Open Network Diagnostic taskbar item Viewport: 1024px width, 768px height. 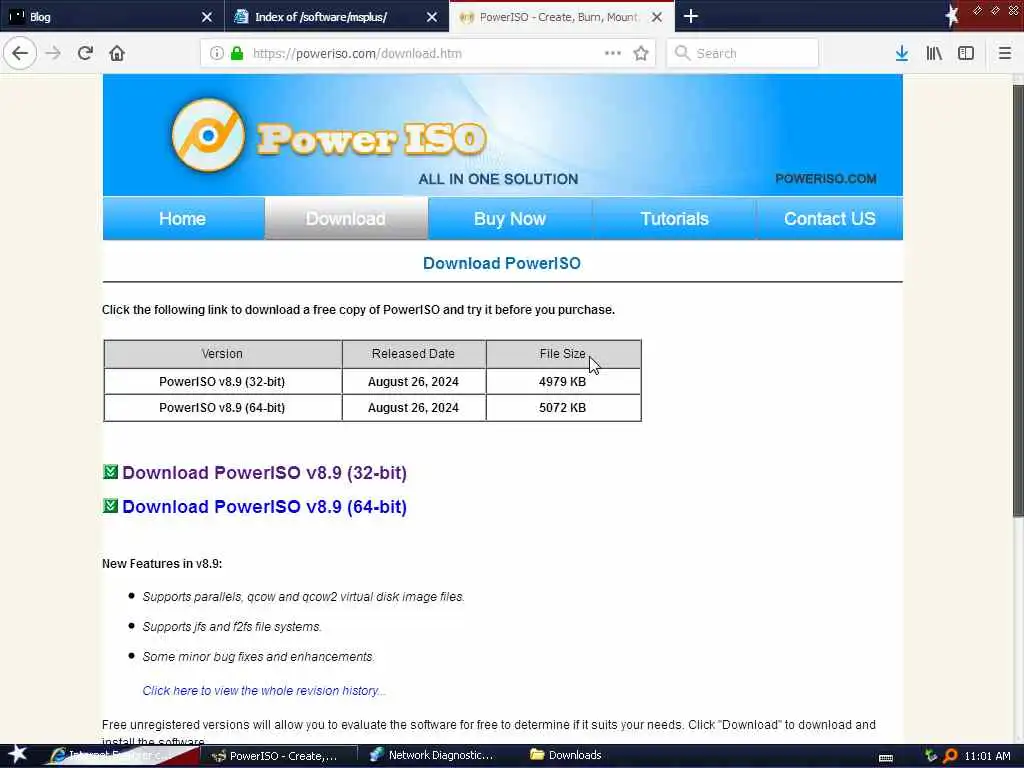point(432,755)
